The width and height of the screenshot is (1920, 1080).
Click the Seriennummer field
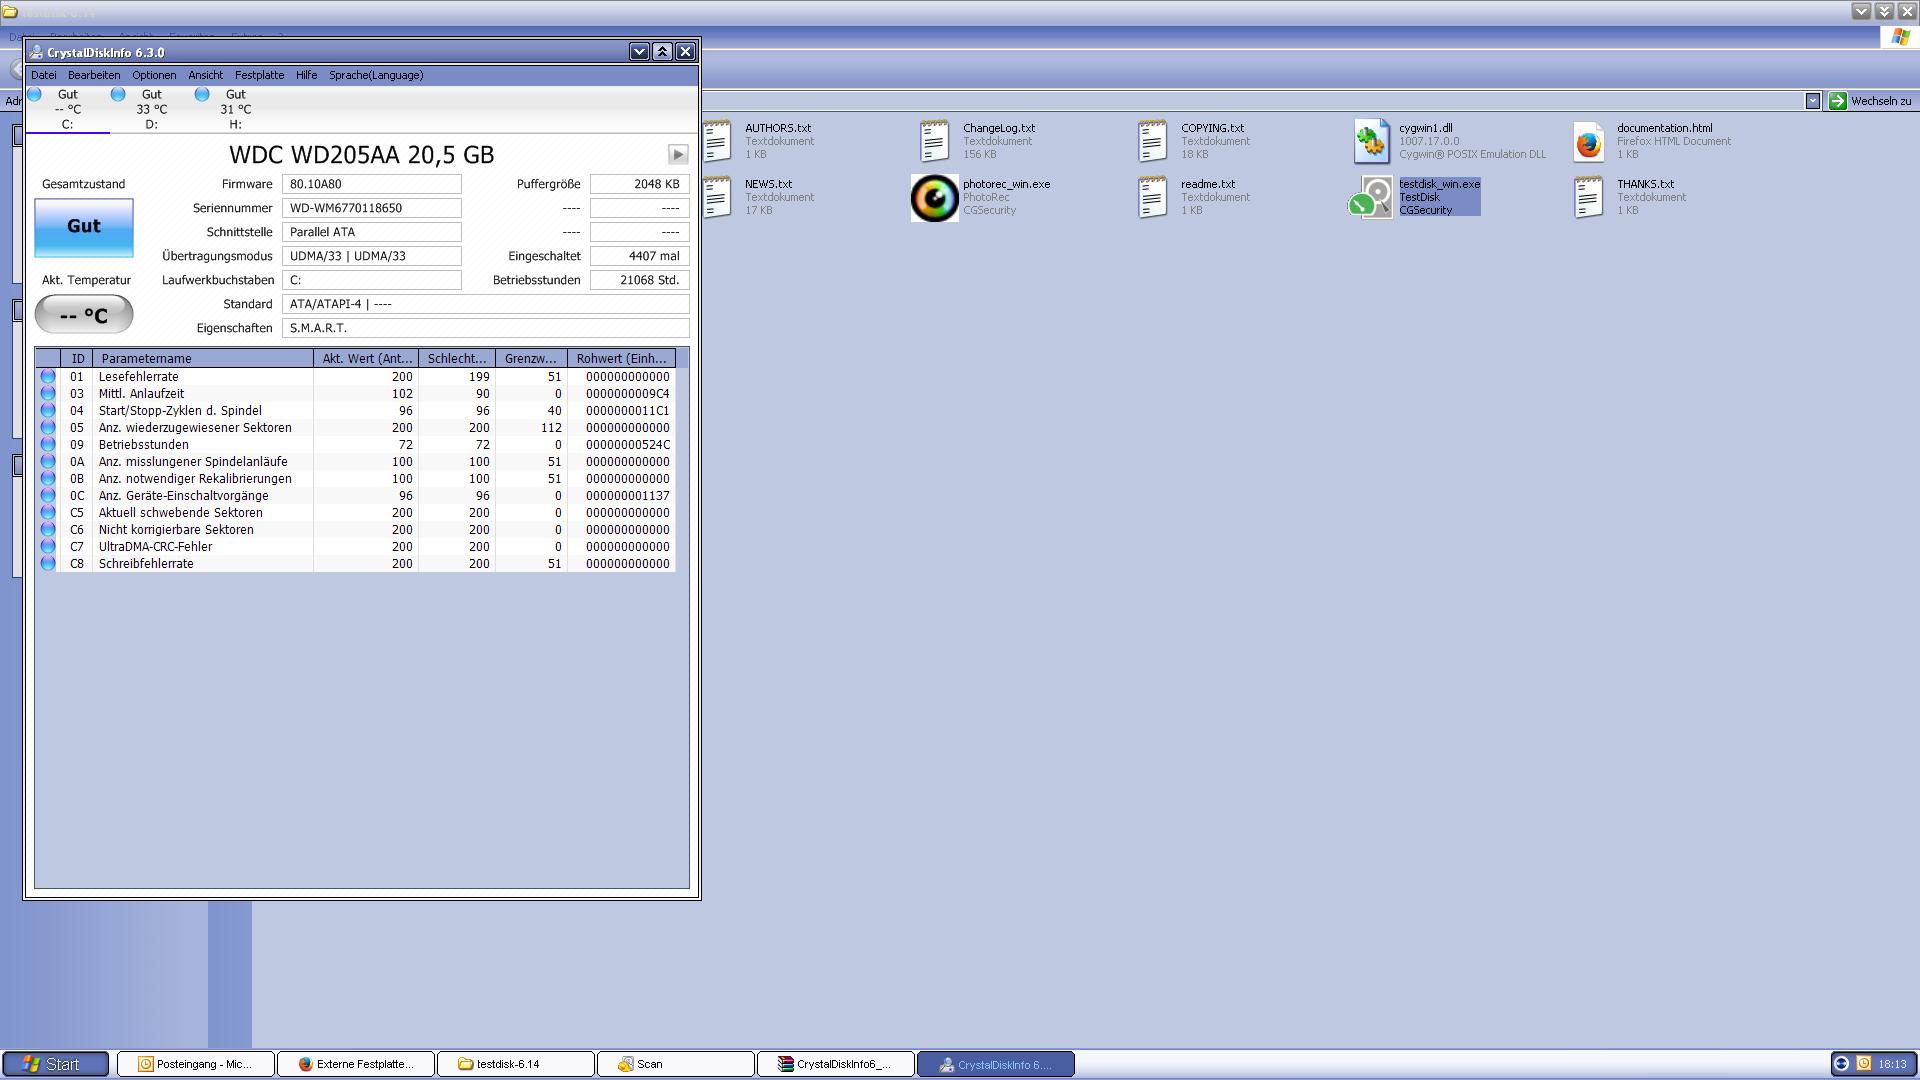[371, 208]
